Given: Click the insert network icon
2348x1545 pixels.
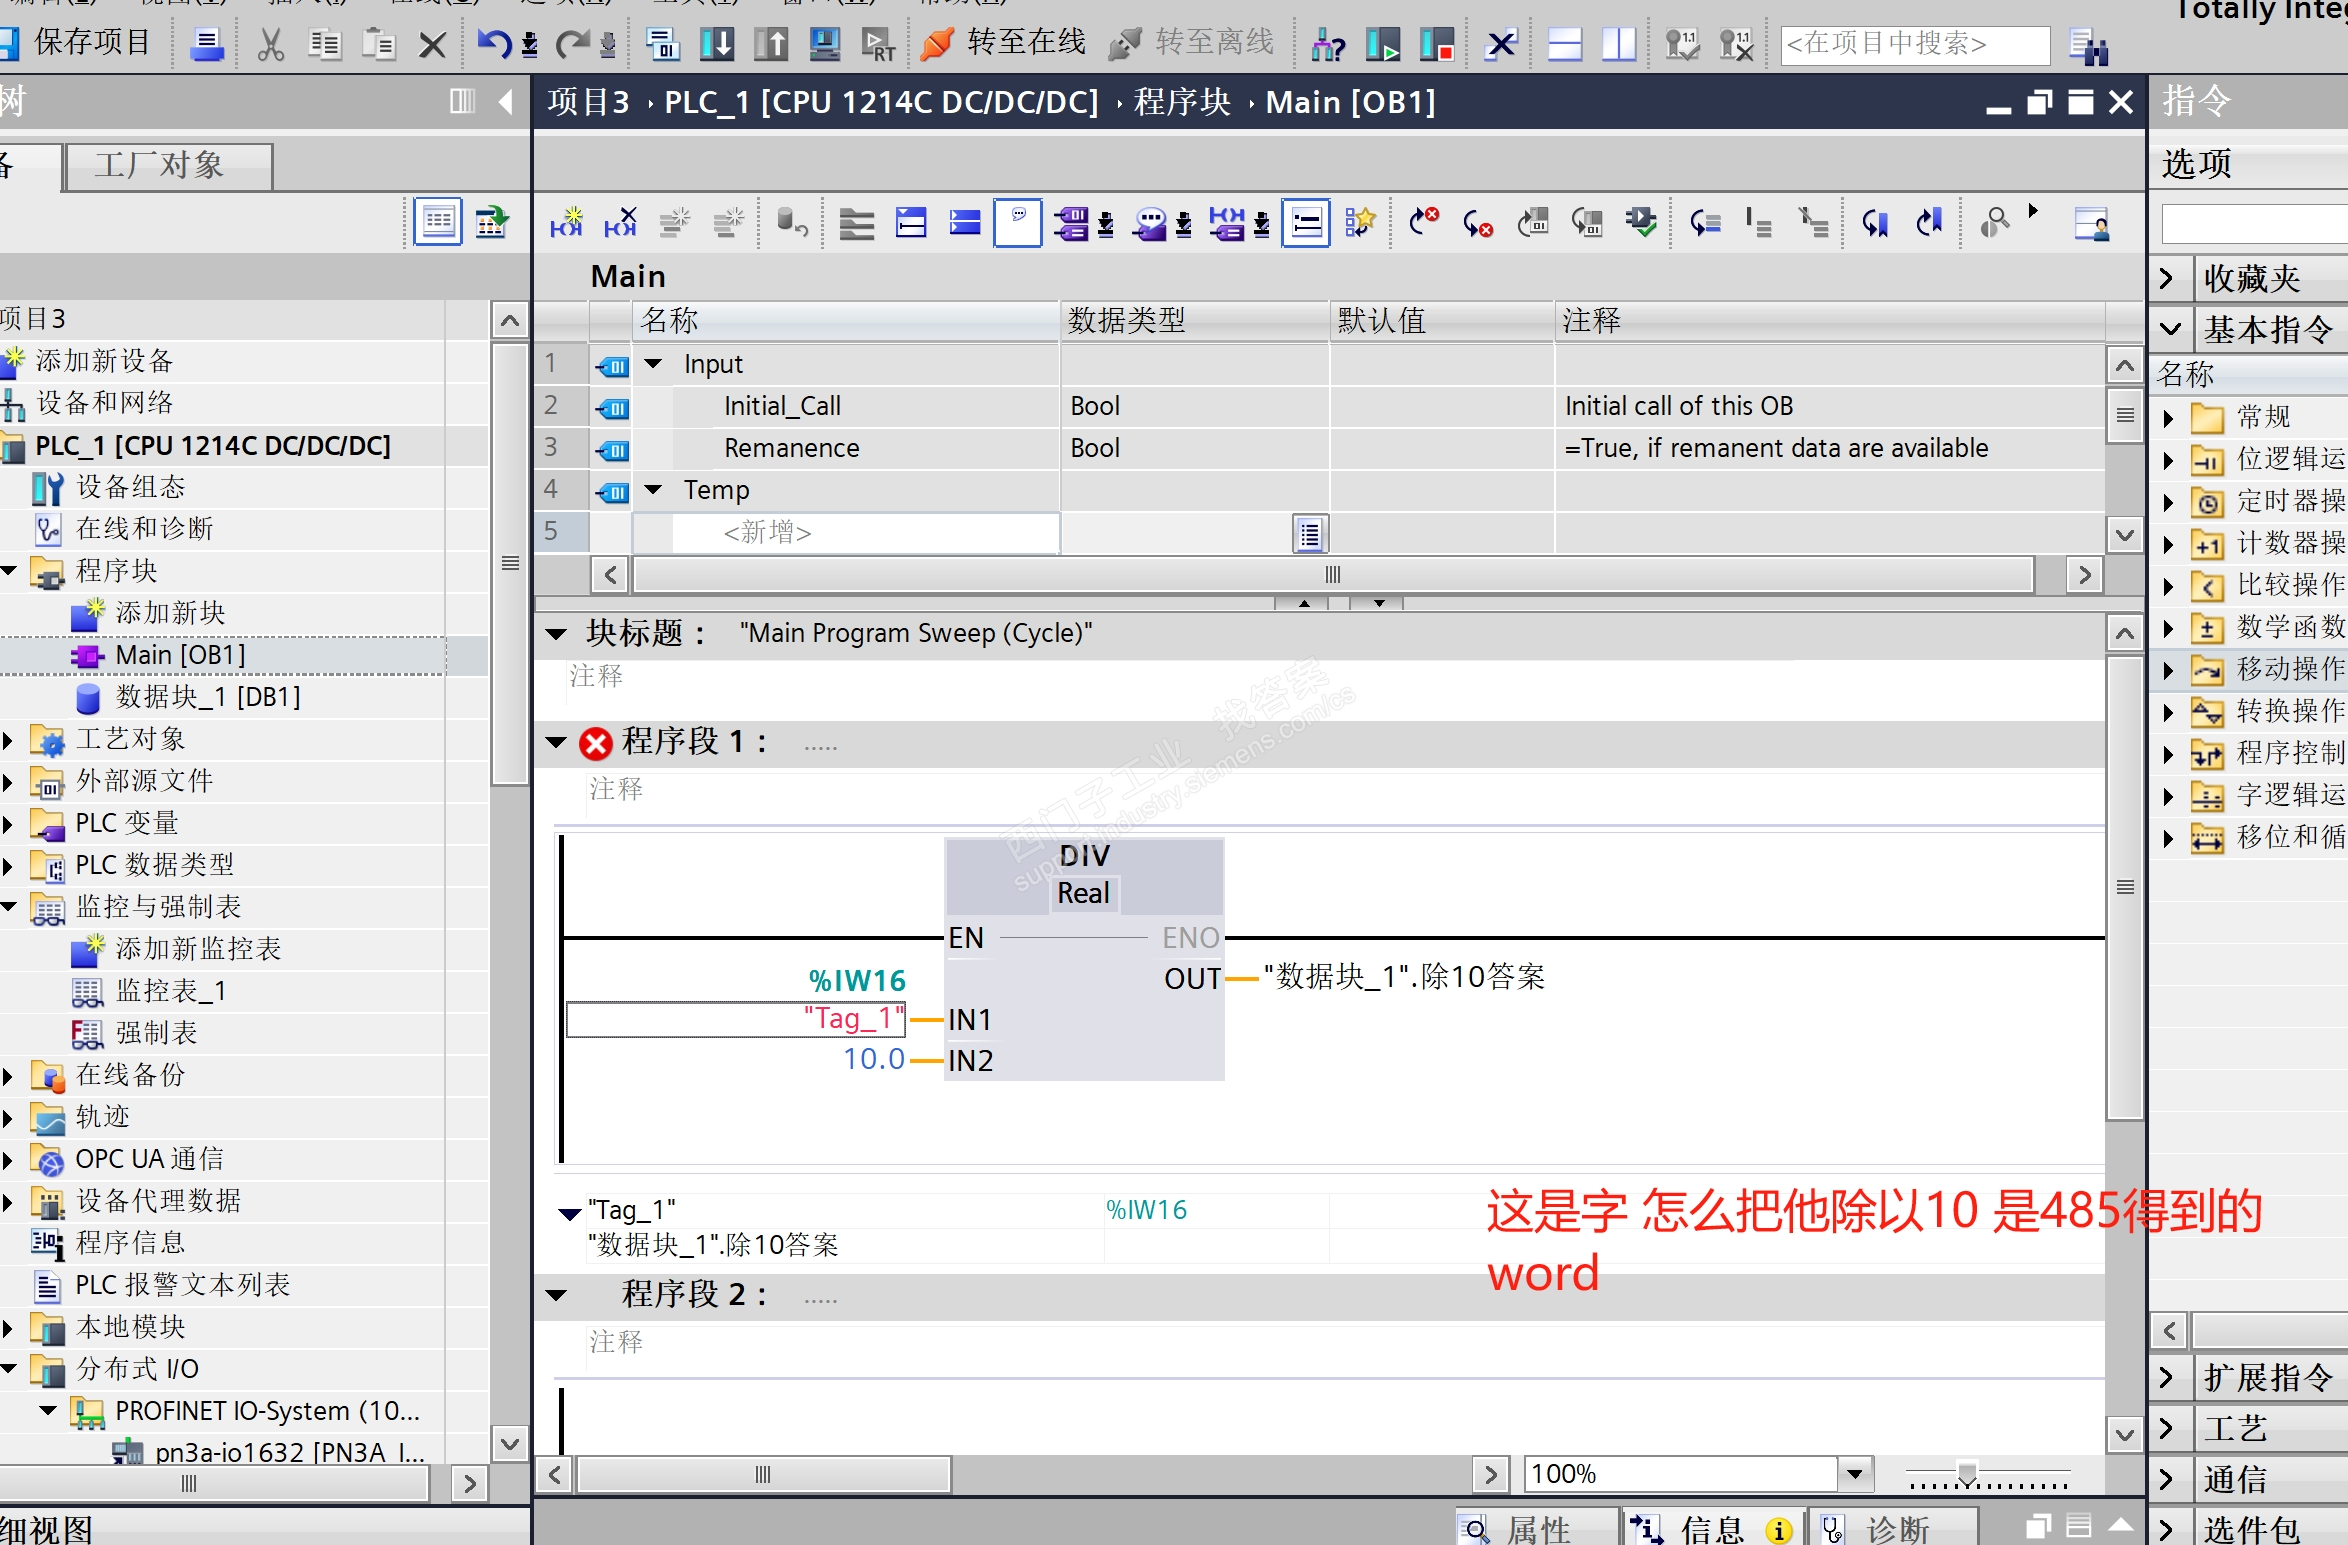Looking at the screenshot, I should (566, 222).
